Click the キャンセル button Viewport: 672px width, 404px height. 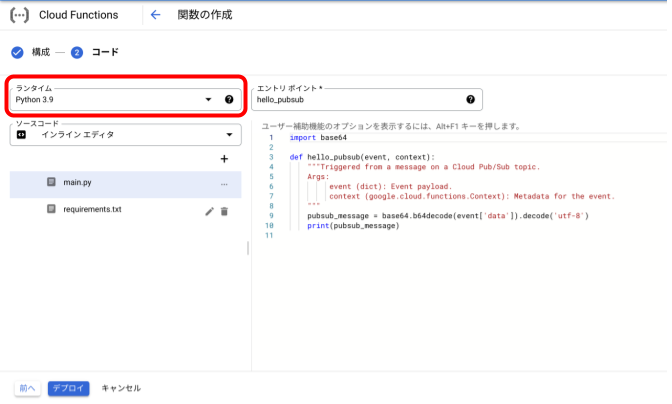(121, 388)
